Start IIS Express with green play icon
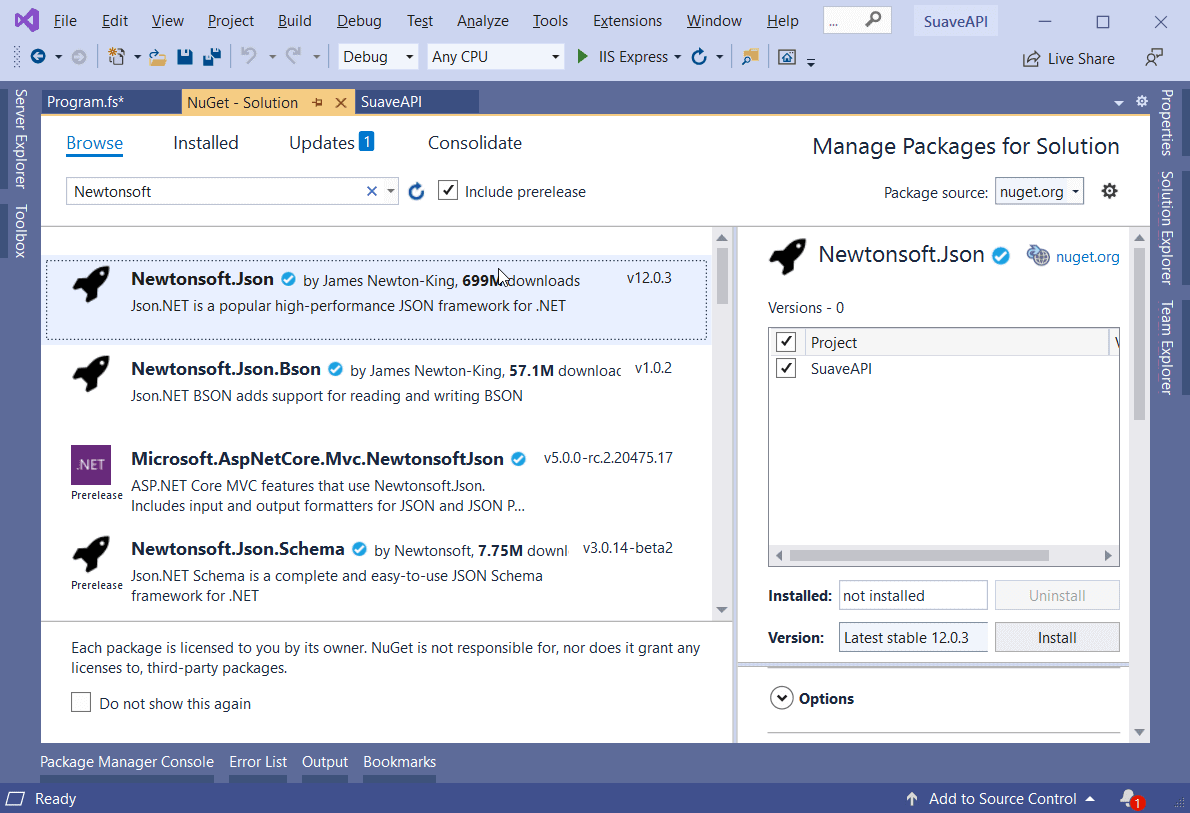The image size is (1190, 813). 582,56
